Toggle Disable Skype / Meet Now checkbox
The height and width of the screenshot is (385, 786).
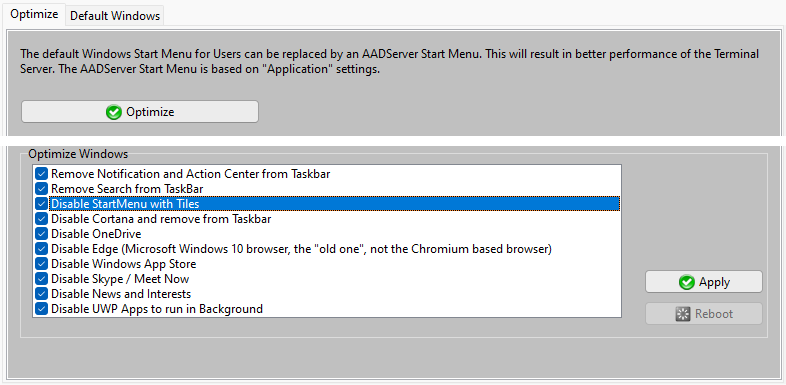(x=42, y=279)
